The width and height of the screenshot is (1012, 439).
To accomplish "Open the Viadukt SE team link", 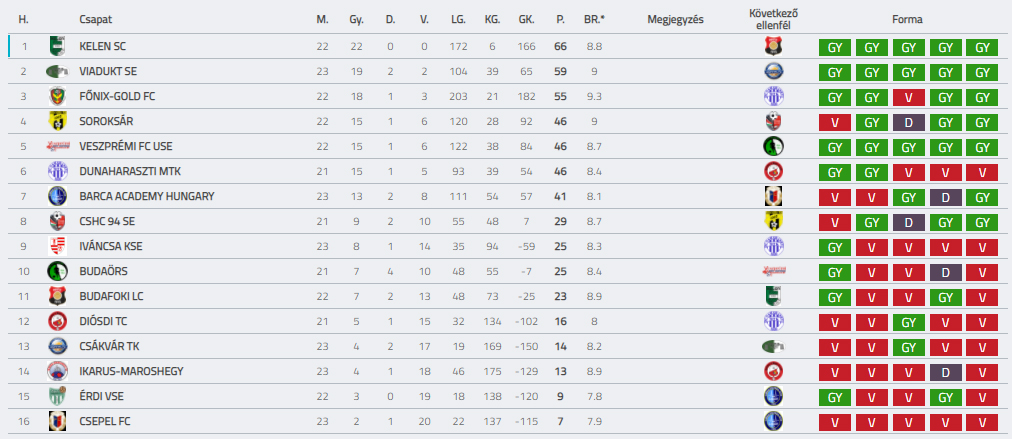I will (108, 71).
